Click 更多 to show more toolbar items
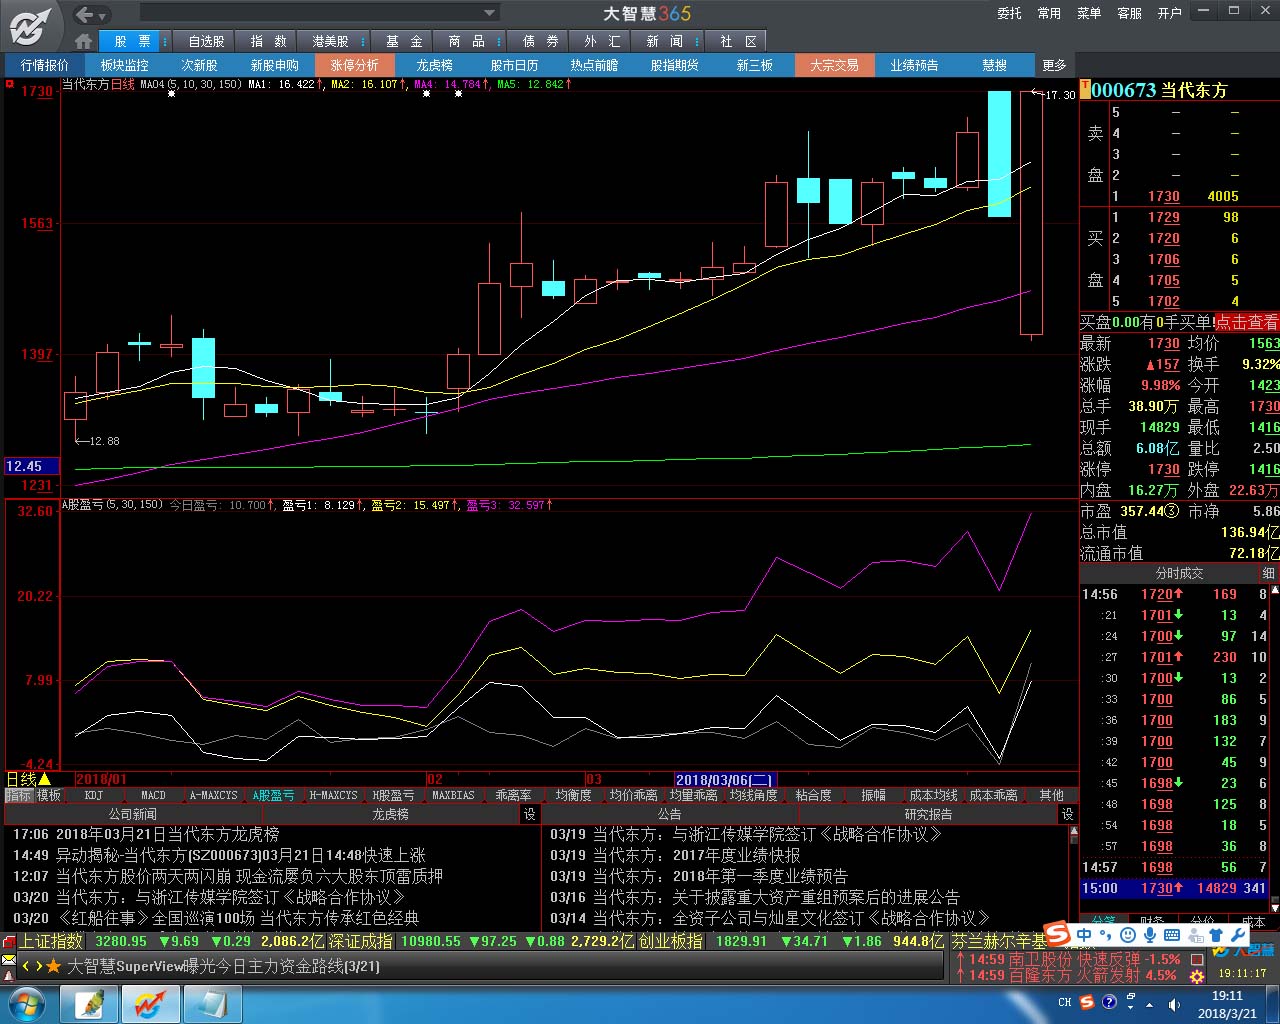This screenshot has height=1024, width=1280. [x=1055, y=65]
